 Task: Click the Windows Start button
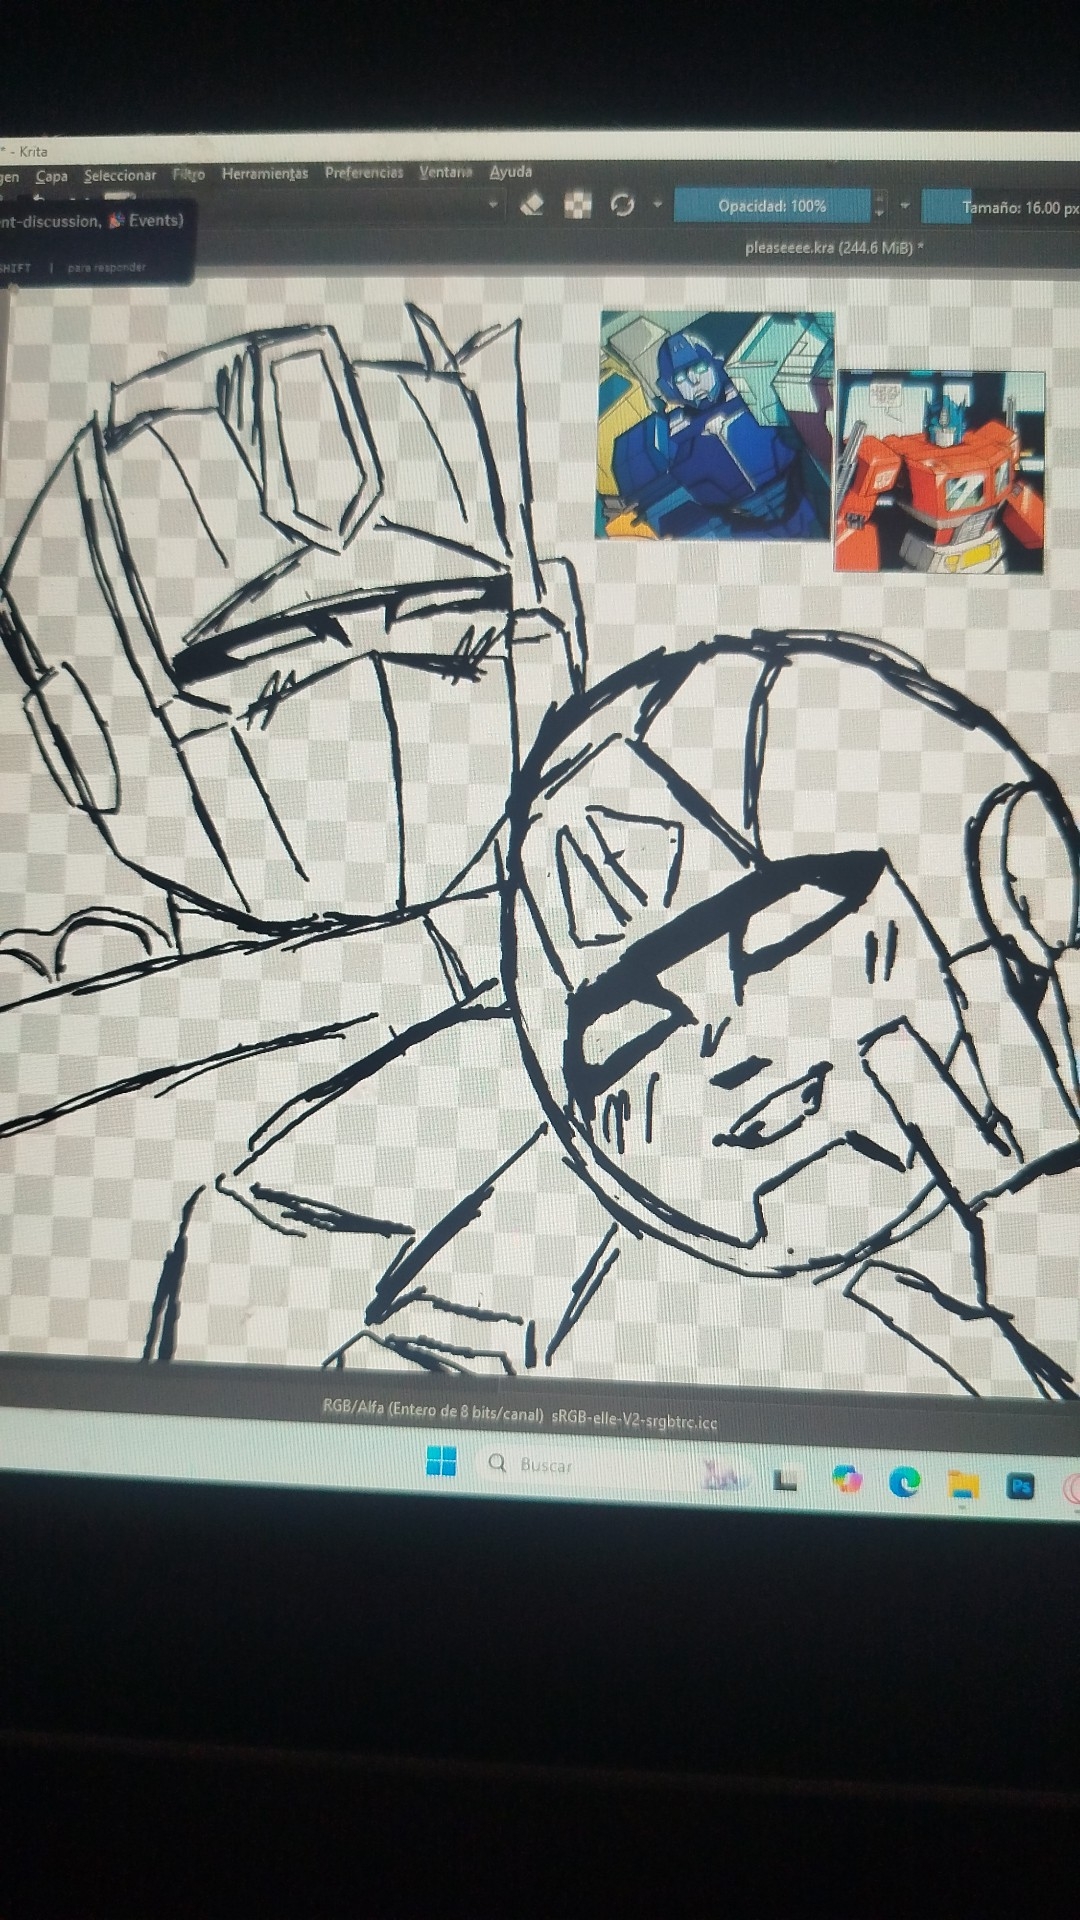(x=441, y=1461)
